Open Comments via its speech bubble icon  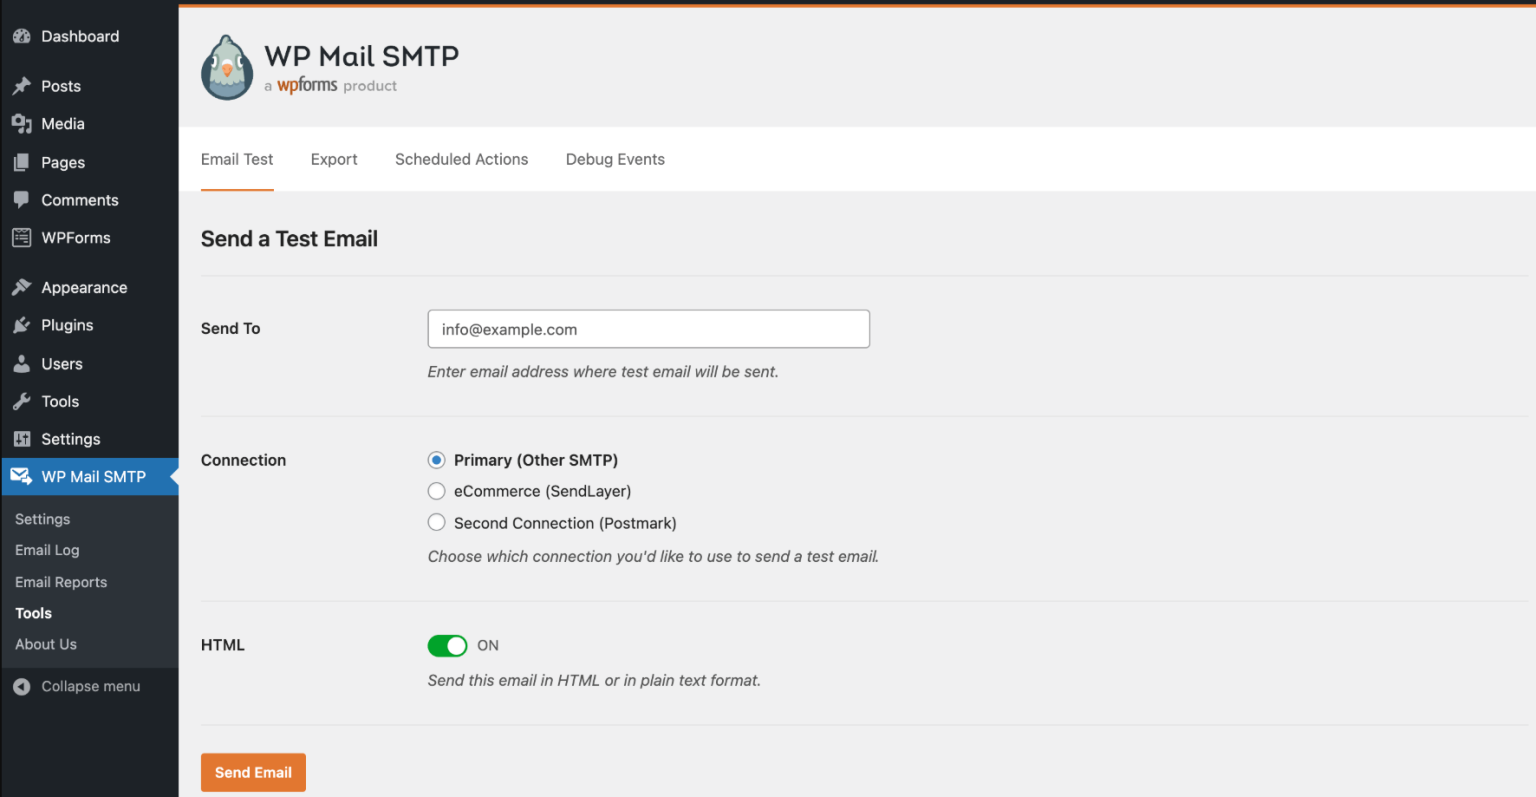click(21, 200)
